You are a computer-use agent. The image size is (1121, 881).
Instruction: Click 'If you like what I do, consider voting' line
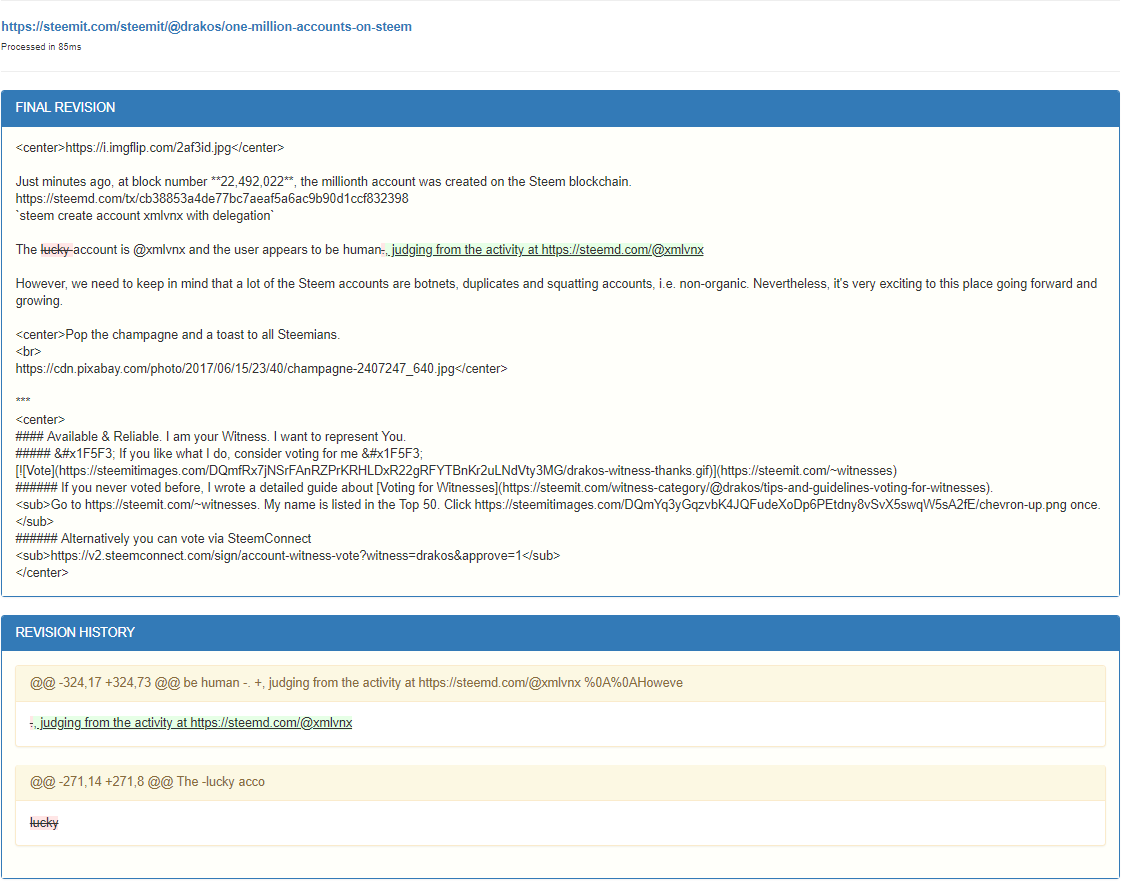[x=219, y=454]
